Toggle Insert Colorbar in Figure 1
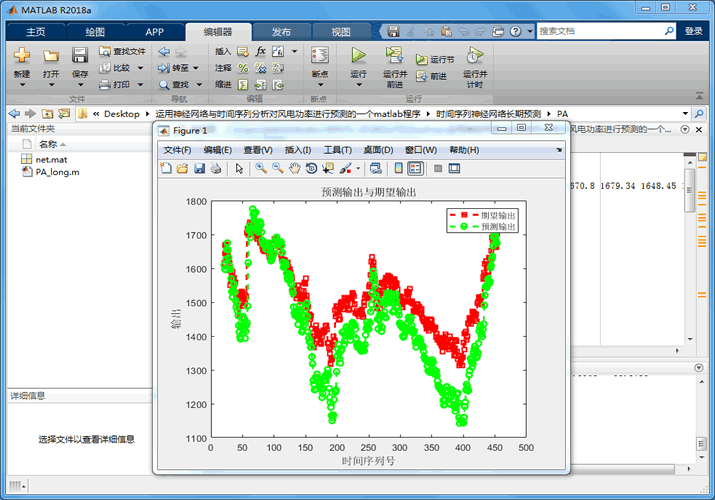Image resolution: width=715 pixels, height=500 pixels. point(398,169)
